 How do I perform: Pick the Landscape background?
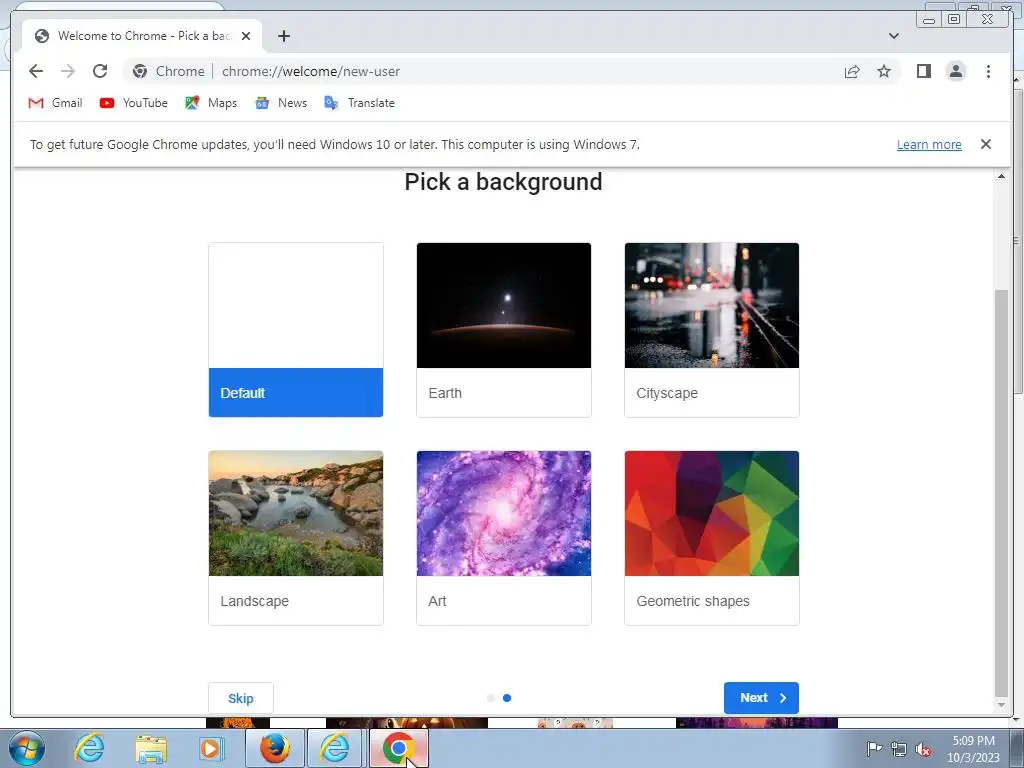click(x=296, y=537)
